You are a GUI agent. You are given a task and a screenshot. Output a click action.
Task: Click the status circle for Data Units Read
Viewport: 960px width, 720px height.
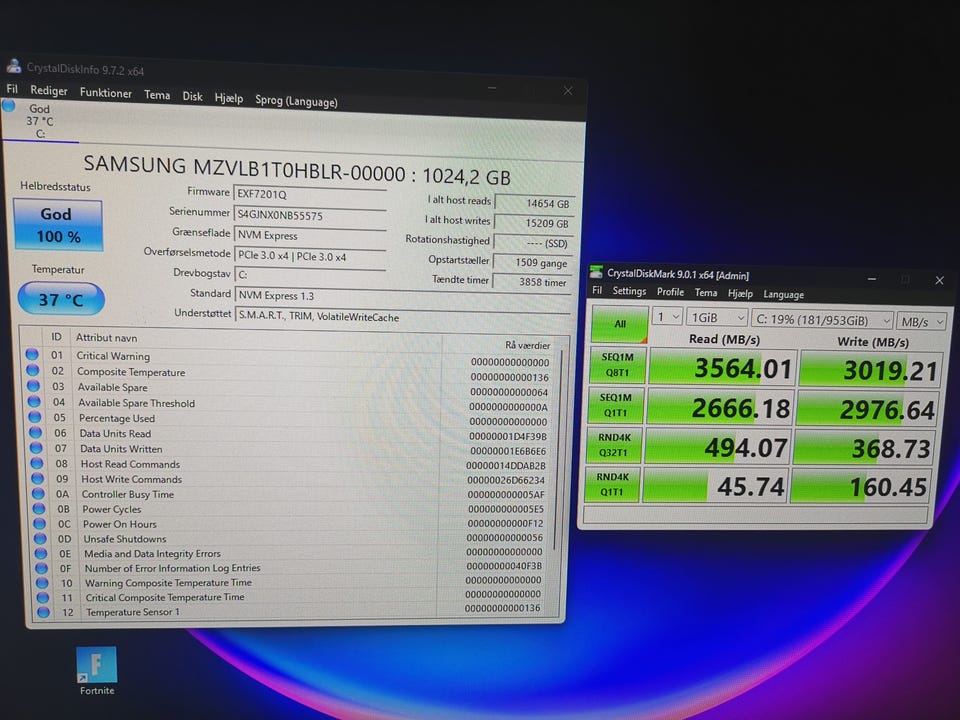point(36,432)
